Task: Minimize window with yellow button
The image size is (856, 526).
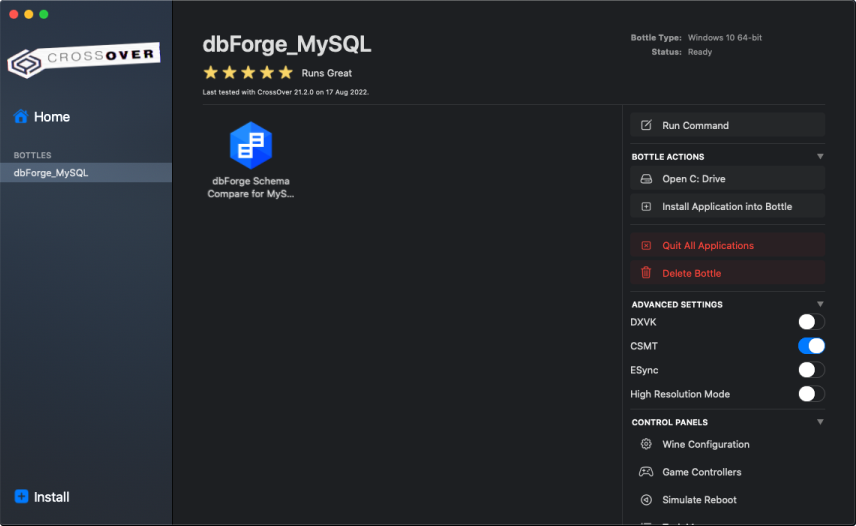Action: (29, 14)
